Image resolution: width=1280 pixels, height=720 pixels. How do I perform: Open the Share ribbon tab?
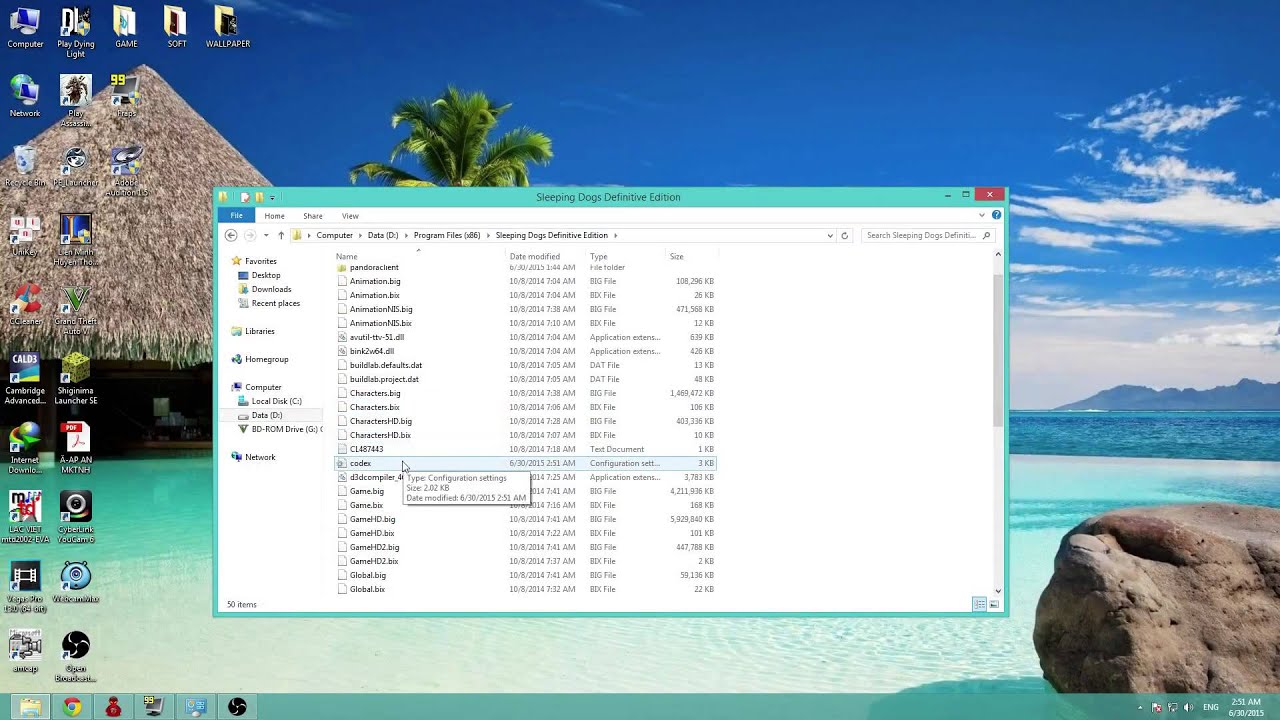click(313, 215)
